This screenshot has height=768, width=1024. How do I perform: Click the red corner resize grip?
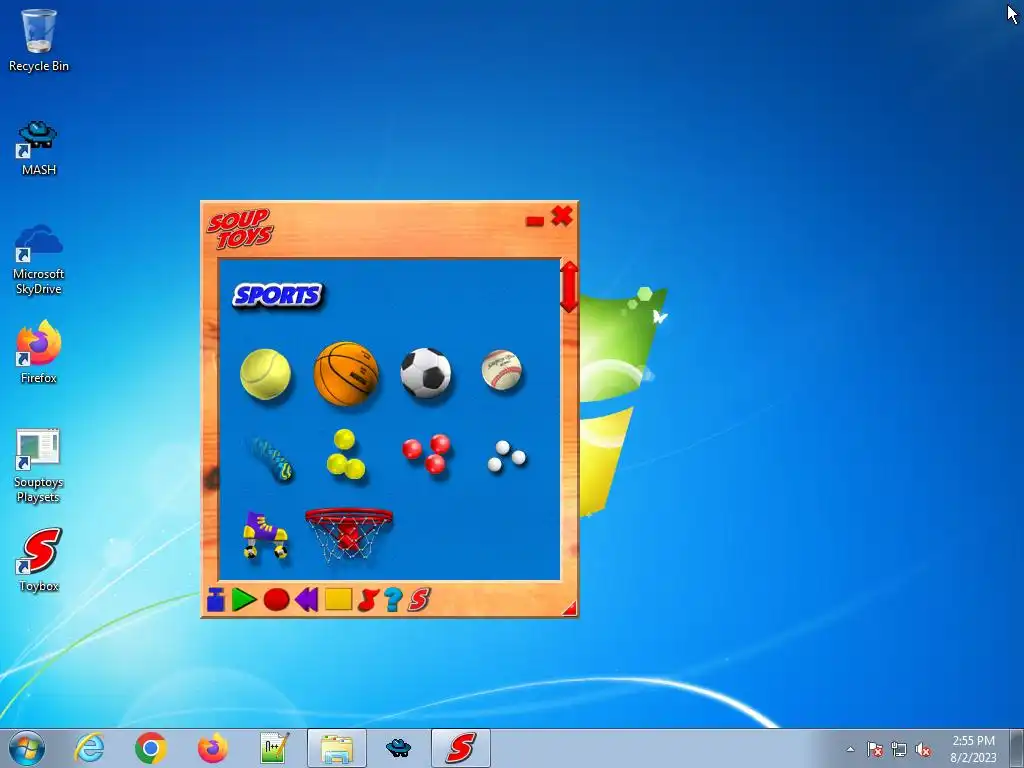point(570,609)
